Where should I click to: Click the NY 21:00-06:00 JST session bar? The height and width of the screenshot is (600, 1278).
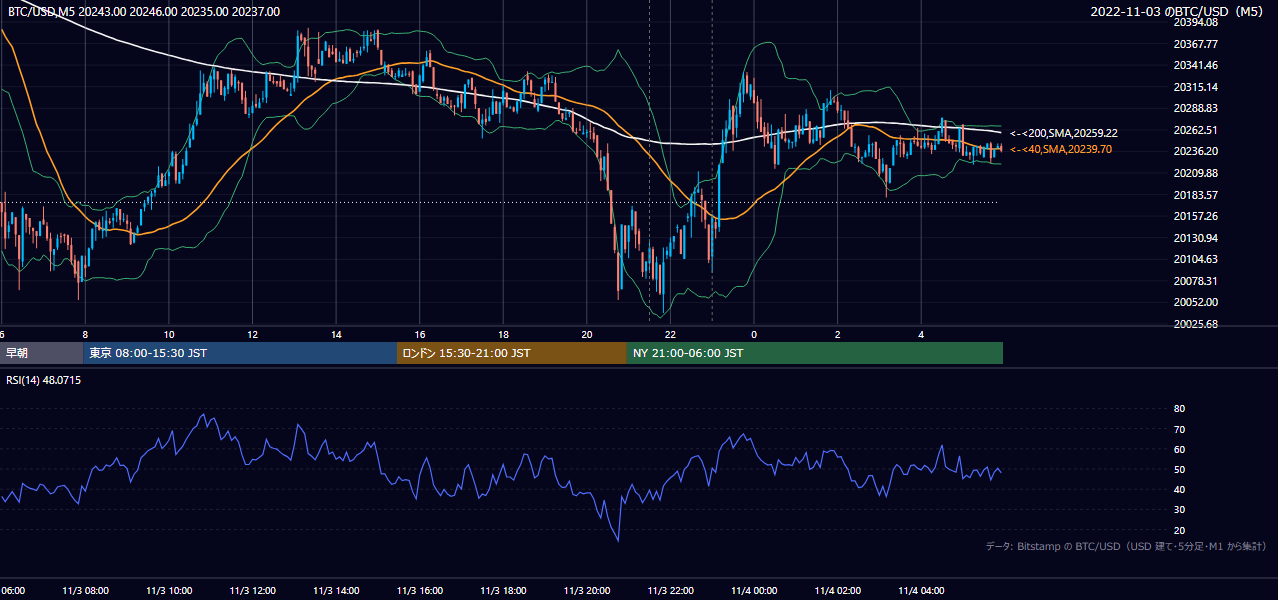815,353
